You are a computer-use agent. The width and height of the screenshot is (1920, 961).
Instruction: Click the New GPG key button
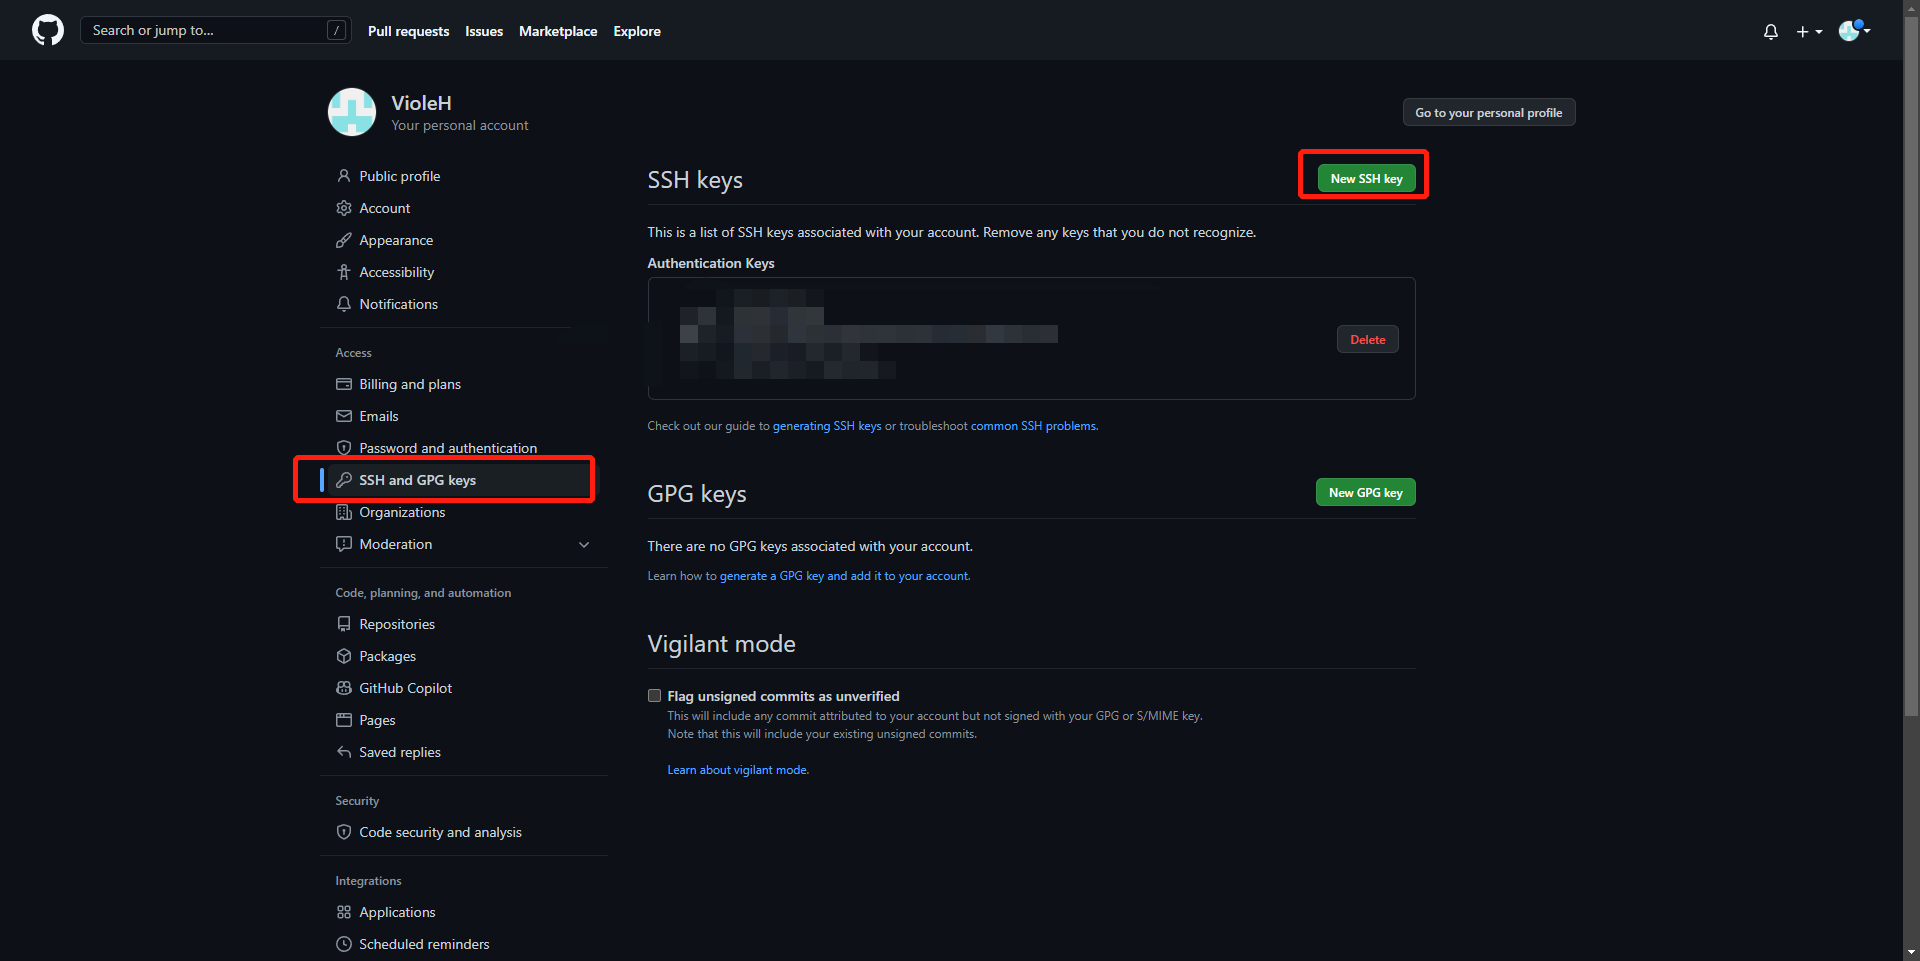(x=1365, y=492)
